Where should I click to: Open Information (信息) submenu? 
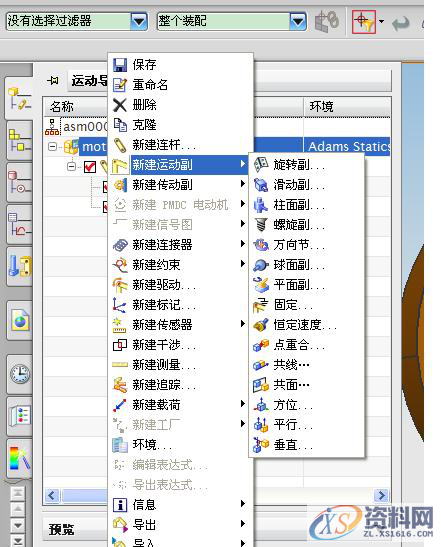tap(180, 505)
